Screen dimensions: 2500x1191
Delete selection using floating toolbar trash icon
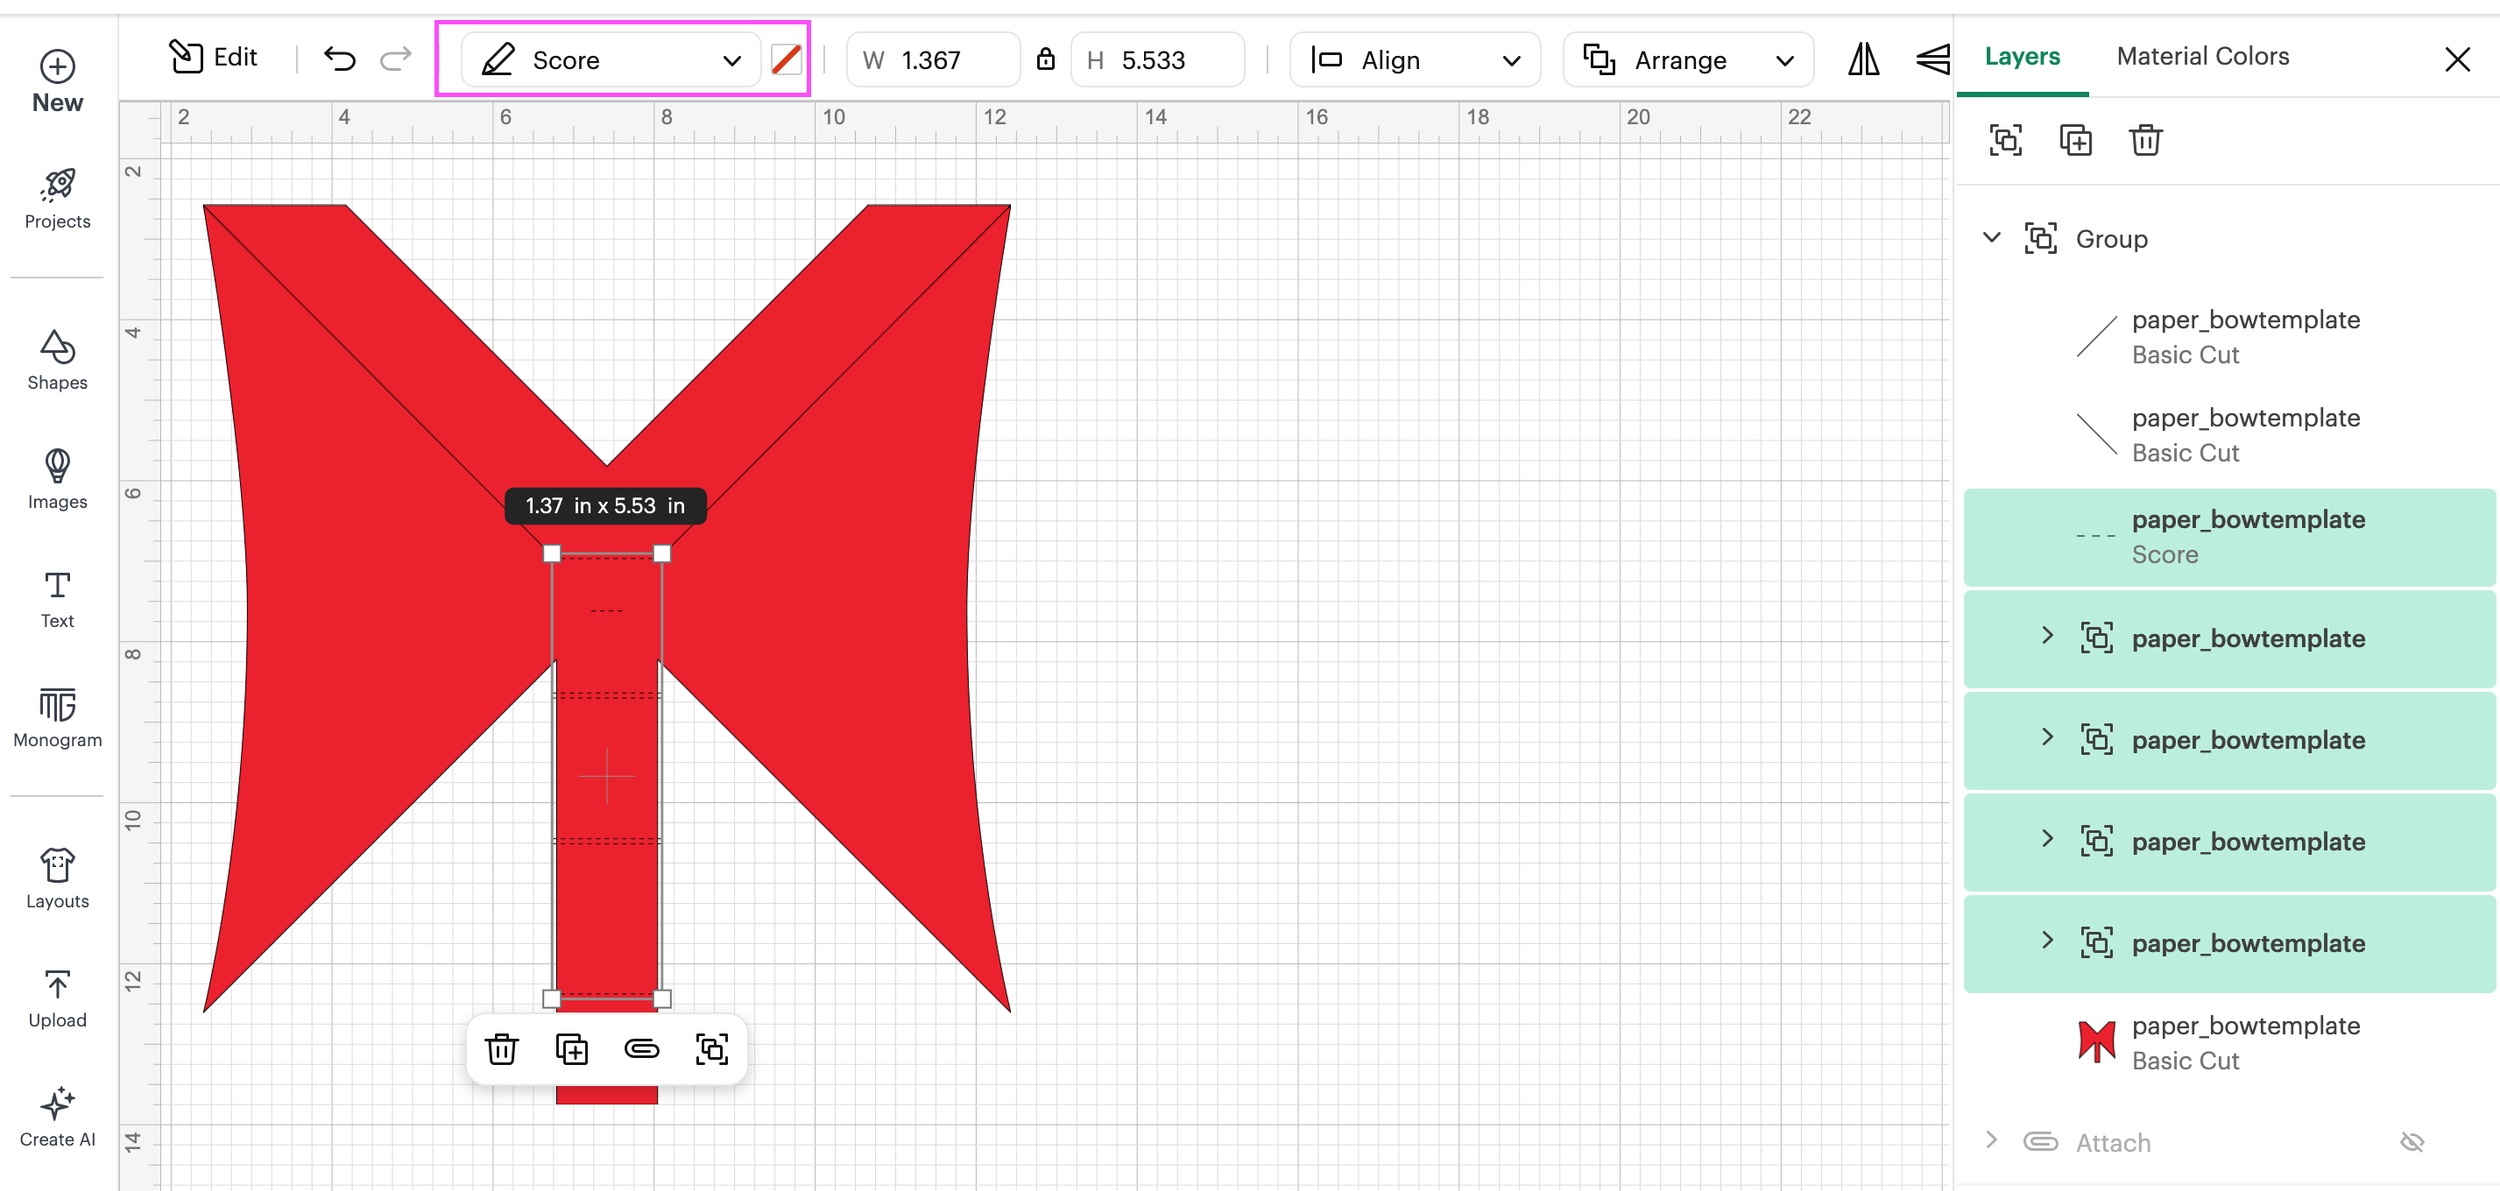tap(501, 1049)
